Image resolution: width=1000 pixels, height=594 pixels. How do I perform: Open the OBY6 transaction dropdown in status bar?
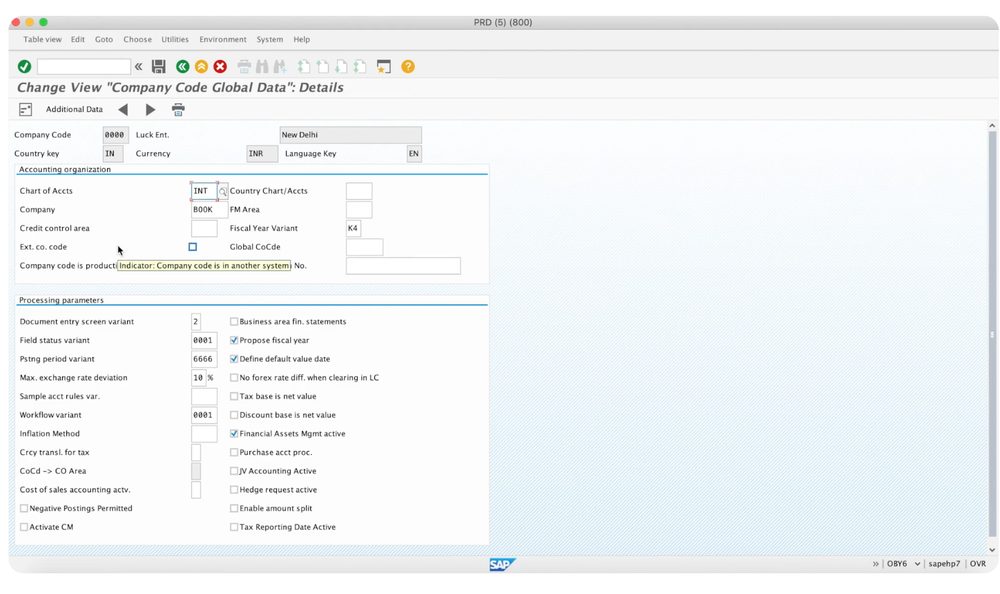[917, 564]
